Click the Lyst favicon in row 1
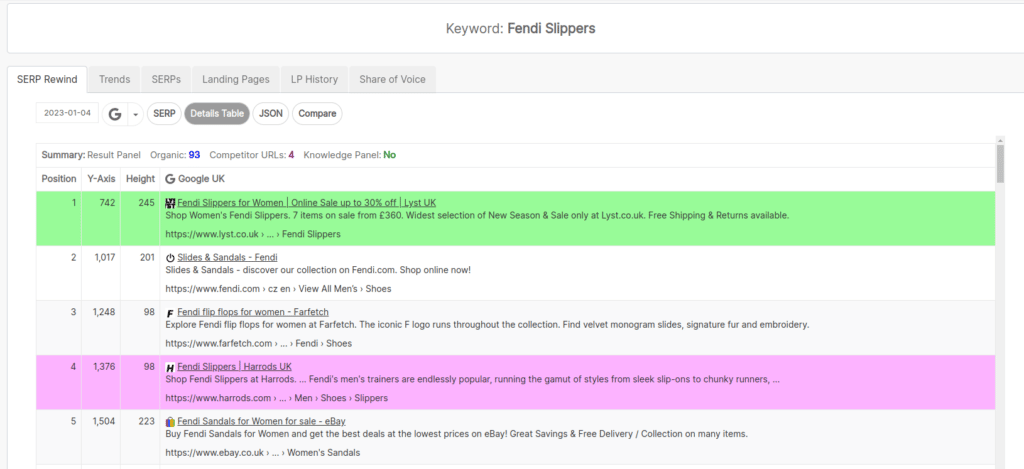 pyautogui.click(x=170, y=203)
